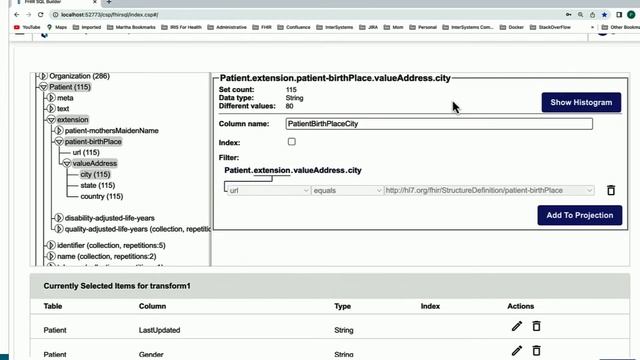
Task: Edit the Gender row with pencil icon
Action: 517,351
